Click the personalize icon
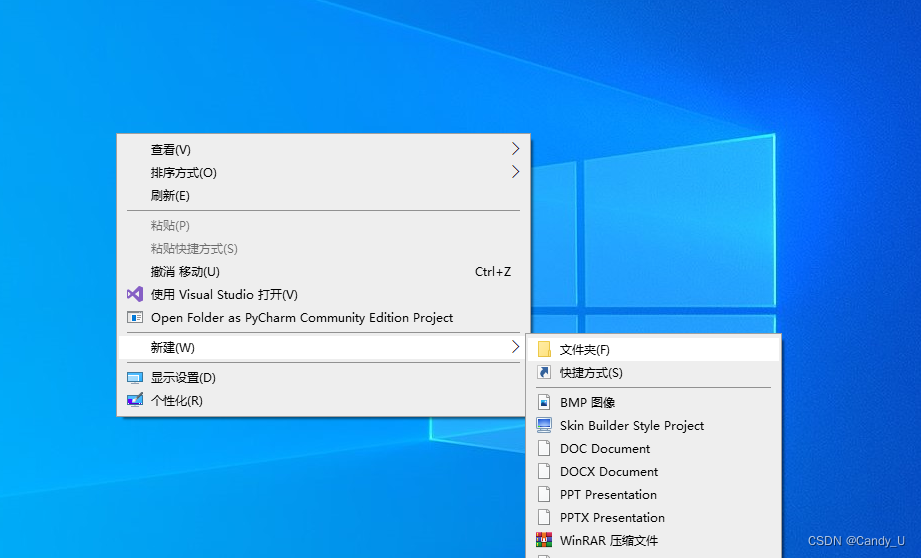The image size is (921, 558). pyautogui.click(x=135, y=400)
